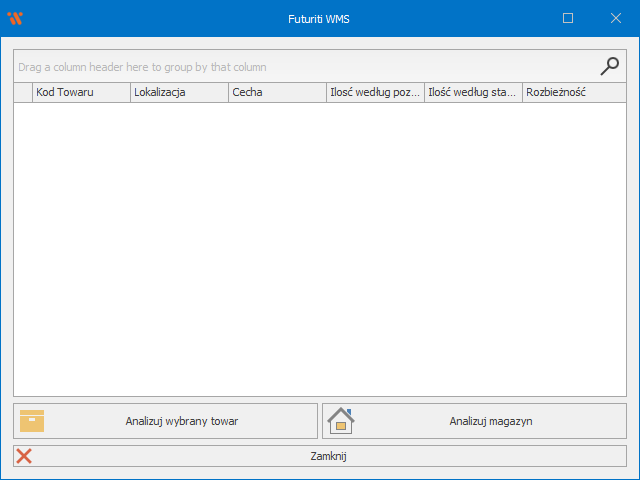This screenshot has width=640, height=480.
Task: Click the 'Futuriti WMS' title bar text
Action: point(319,18)
